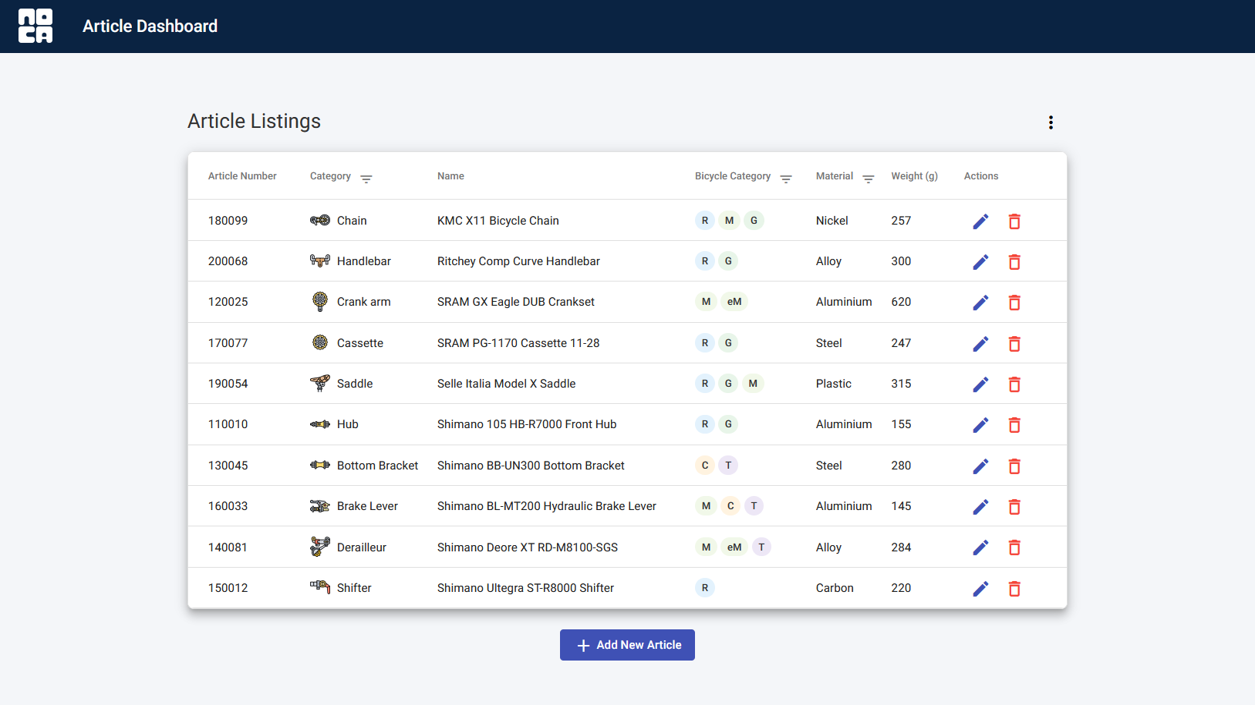Click the Brake Lever category label
This screenshot has height=705, width=1255.
tap(367, 506)
